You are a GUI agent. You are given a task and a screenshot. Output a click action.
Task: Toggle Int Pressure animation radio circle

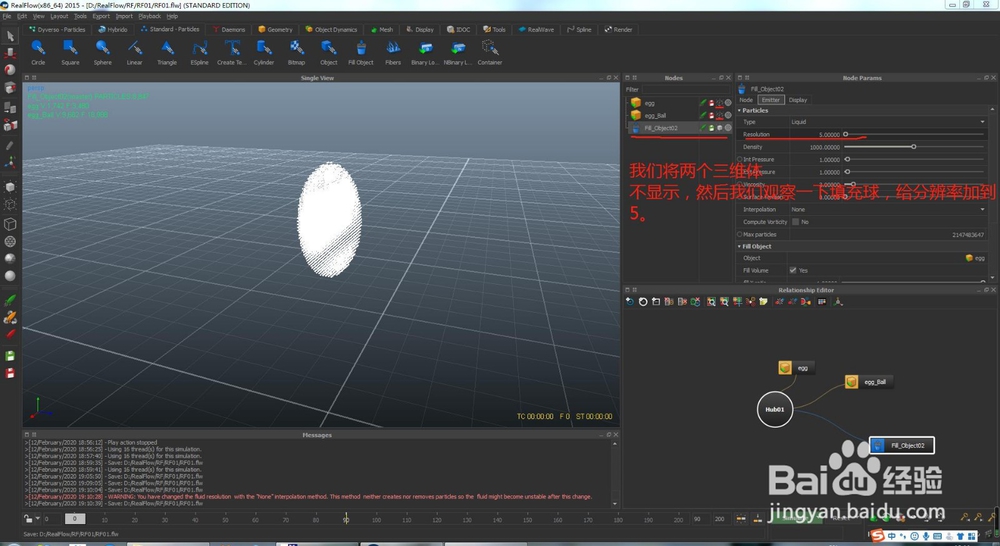(x=740, y=159)
